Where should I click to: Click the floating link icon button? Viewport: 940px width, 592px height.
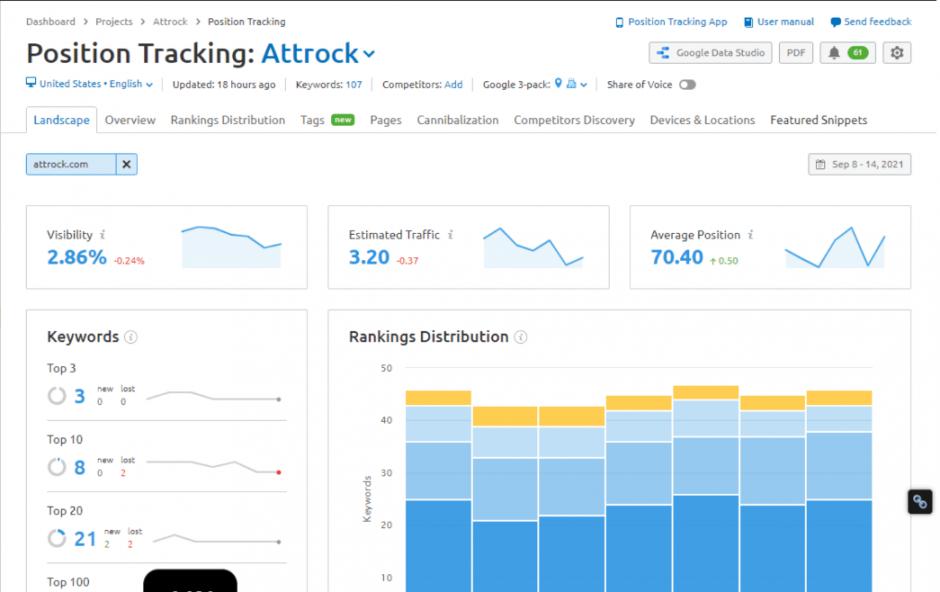[x=919, y=502]
